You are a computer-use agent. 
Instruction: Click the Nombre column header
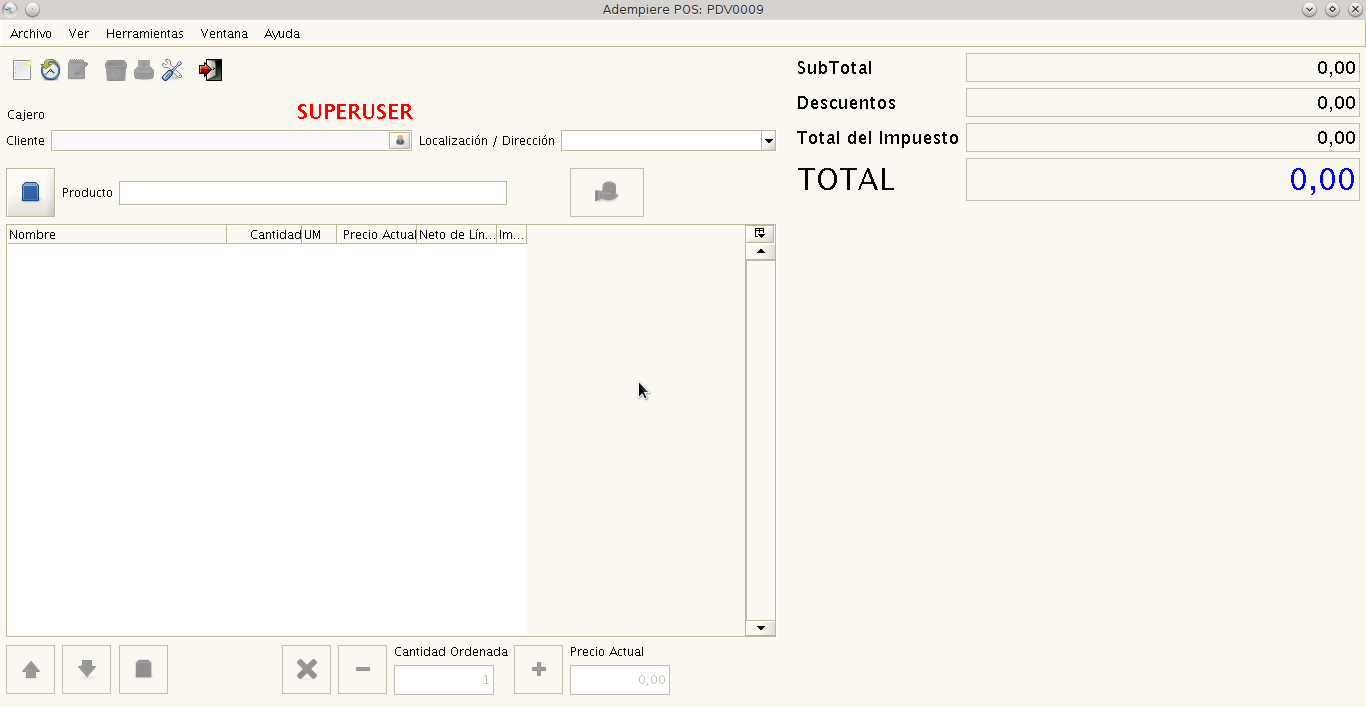click(117, 235)
